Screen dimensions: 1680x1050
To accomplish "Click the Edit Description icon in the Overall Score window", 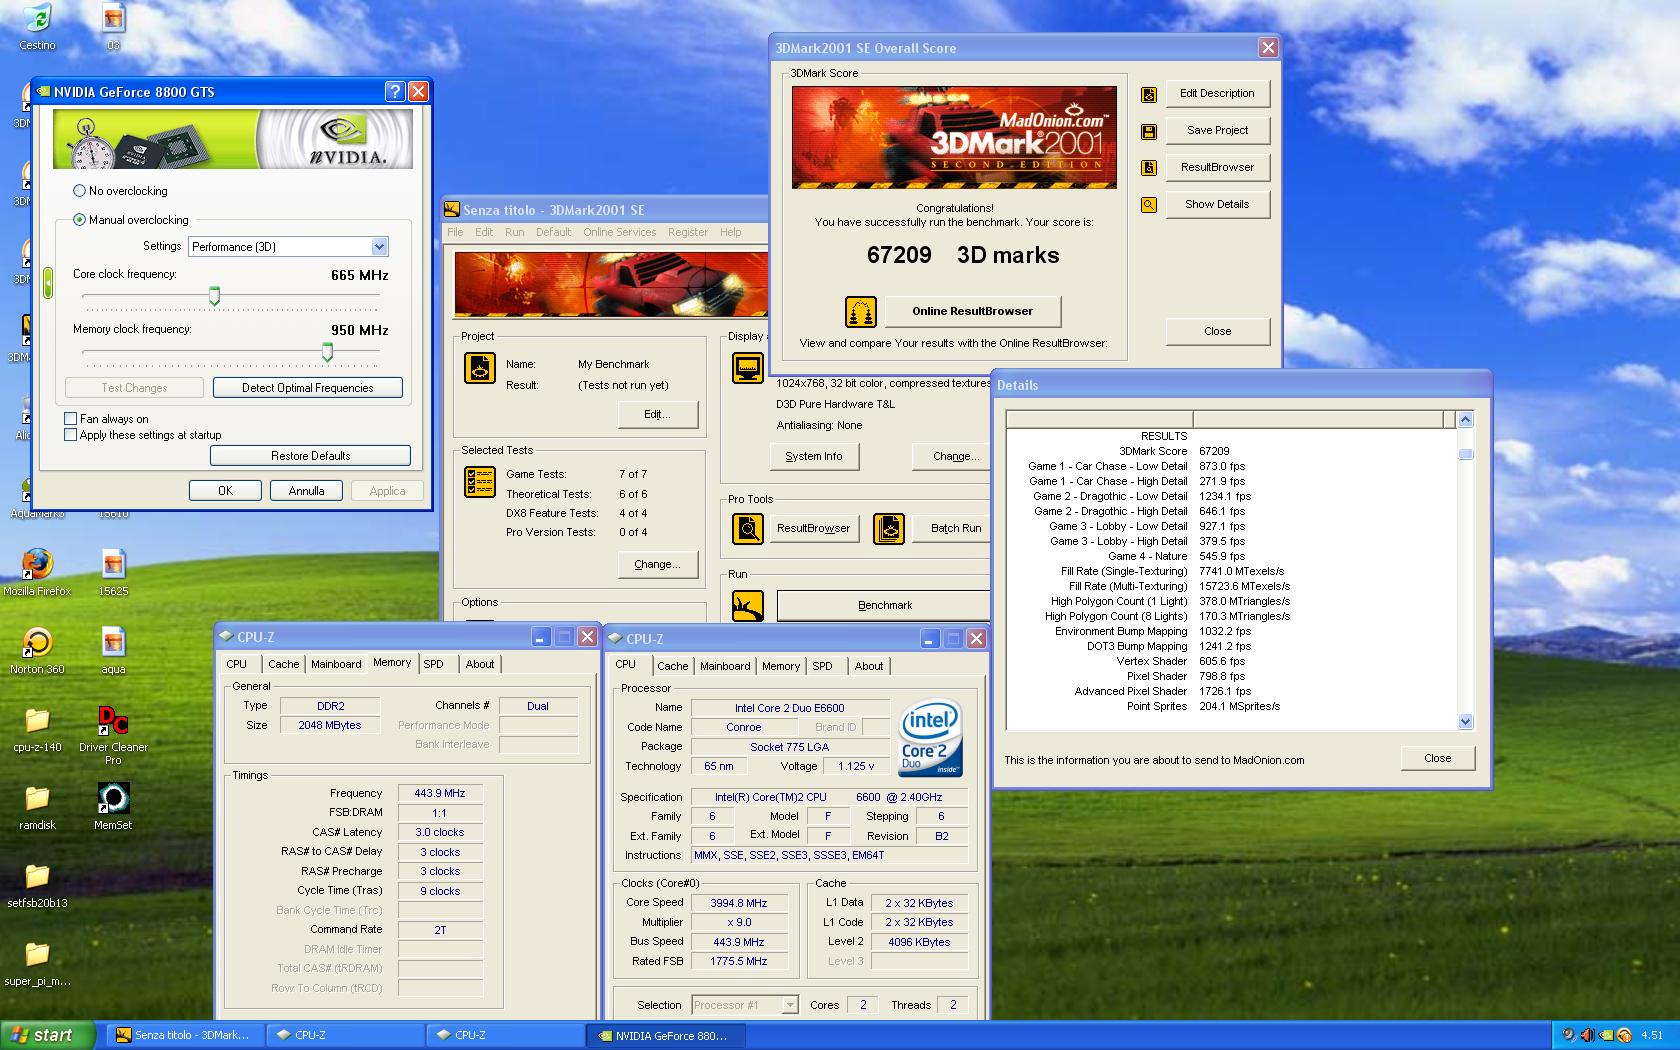I will 1149,94.
